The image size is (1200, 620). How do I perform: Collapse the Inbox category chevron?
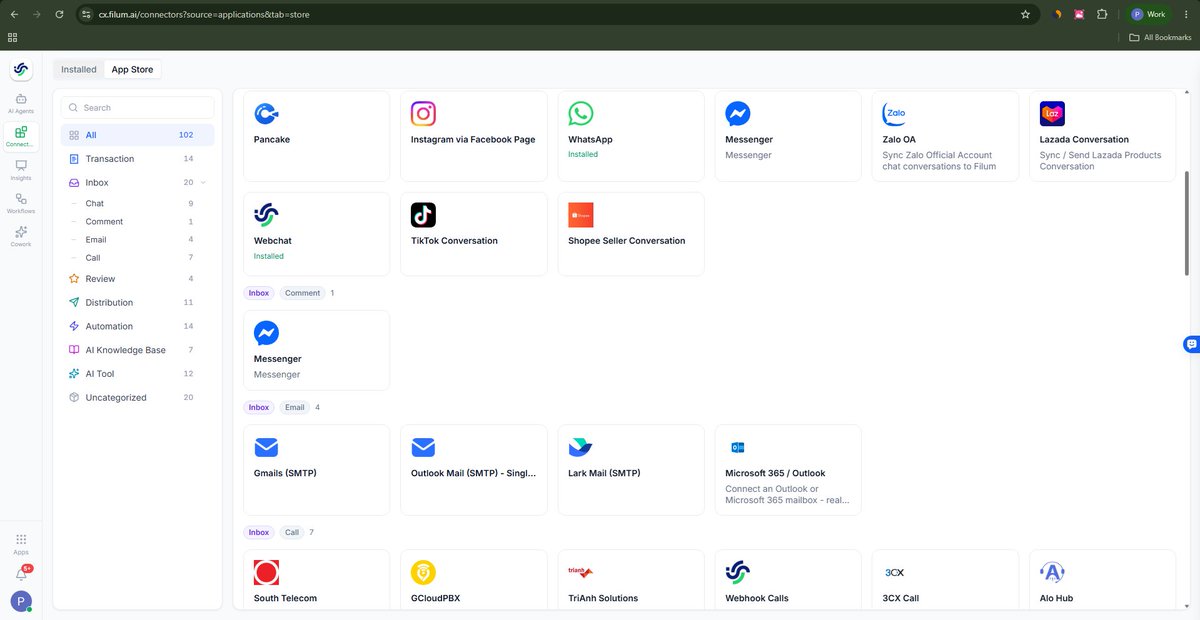(x=204, y=183)
